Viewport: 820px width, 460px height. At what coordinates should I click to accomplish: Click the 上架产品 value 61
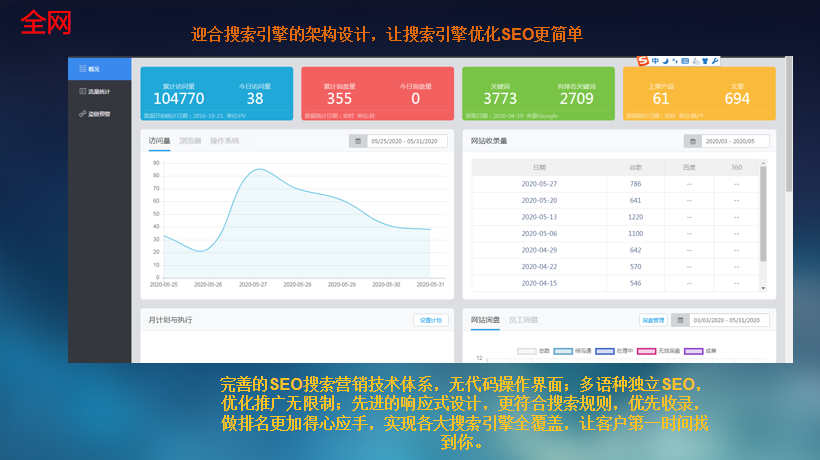tap(660, 99)
